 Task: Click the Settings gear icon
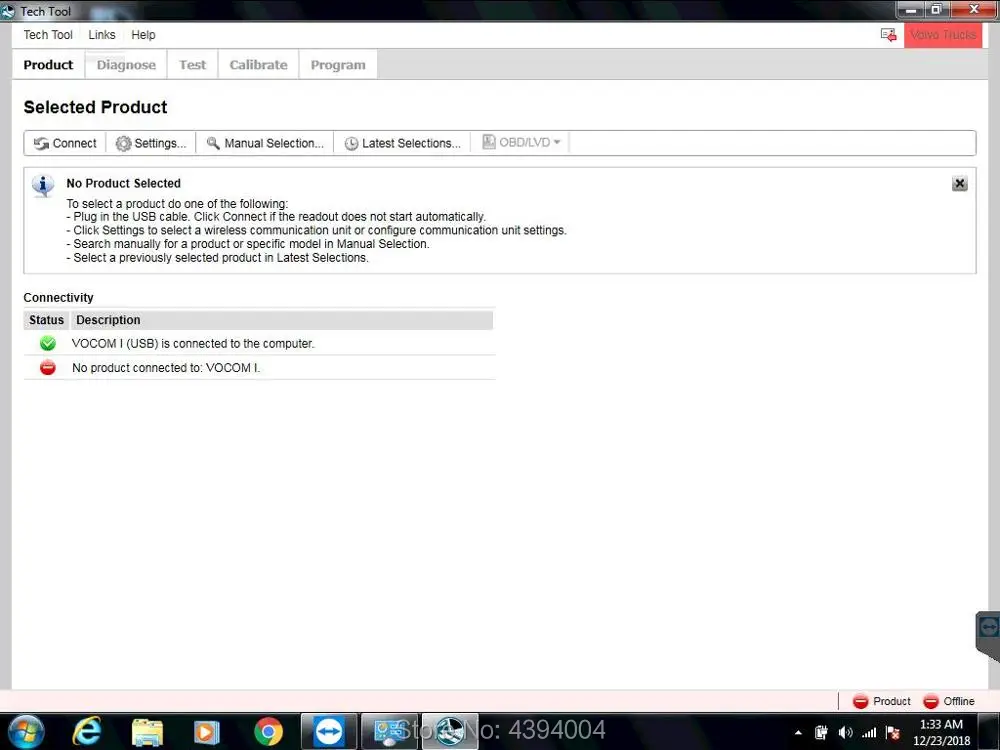pyautogui.click(x=123, y=143)
